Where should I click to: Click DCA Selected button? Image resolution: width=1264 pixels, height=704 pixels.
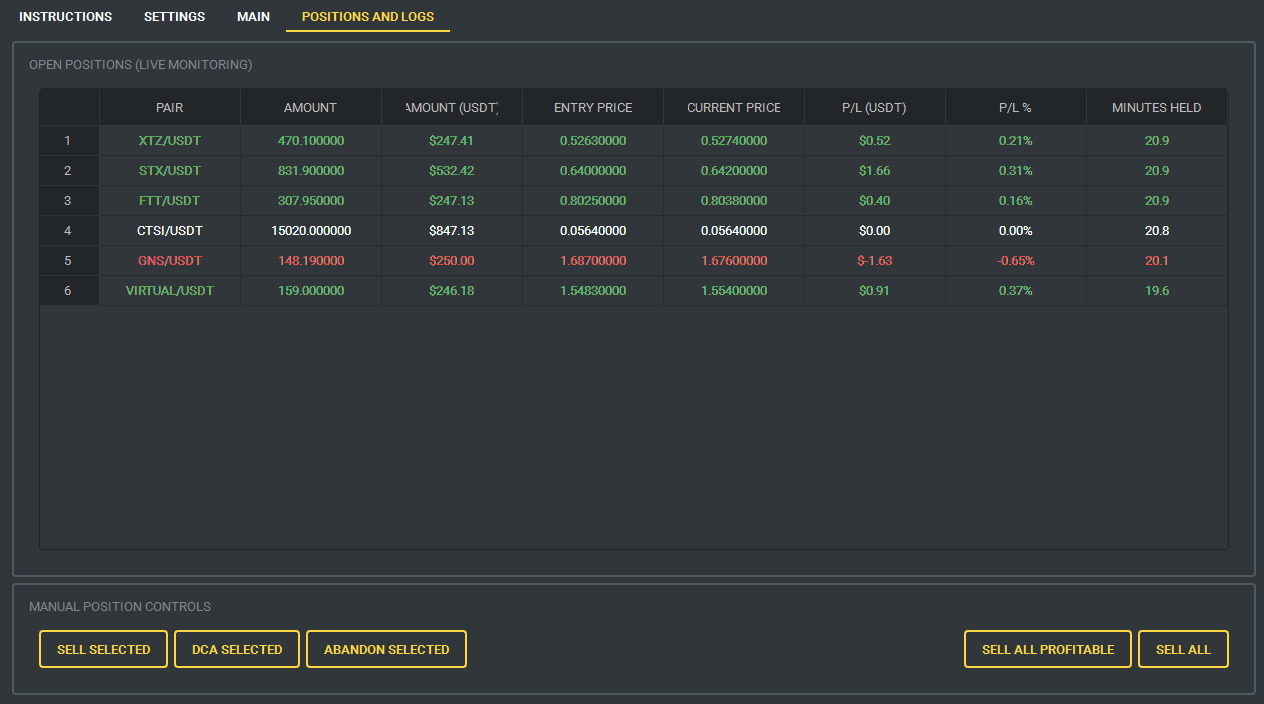[x=237, y=649]
